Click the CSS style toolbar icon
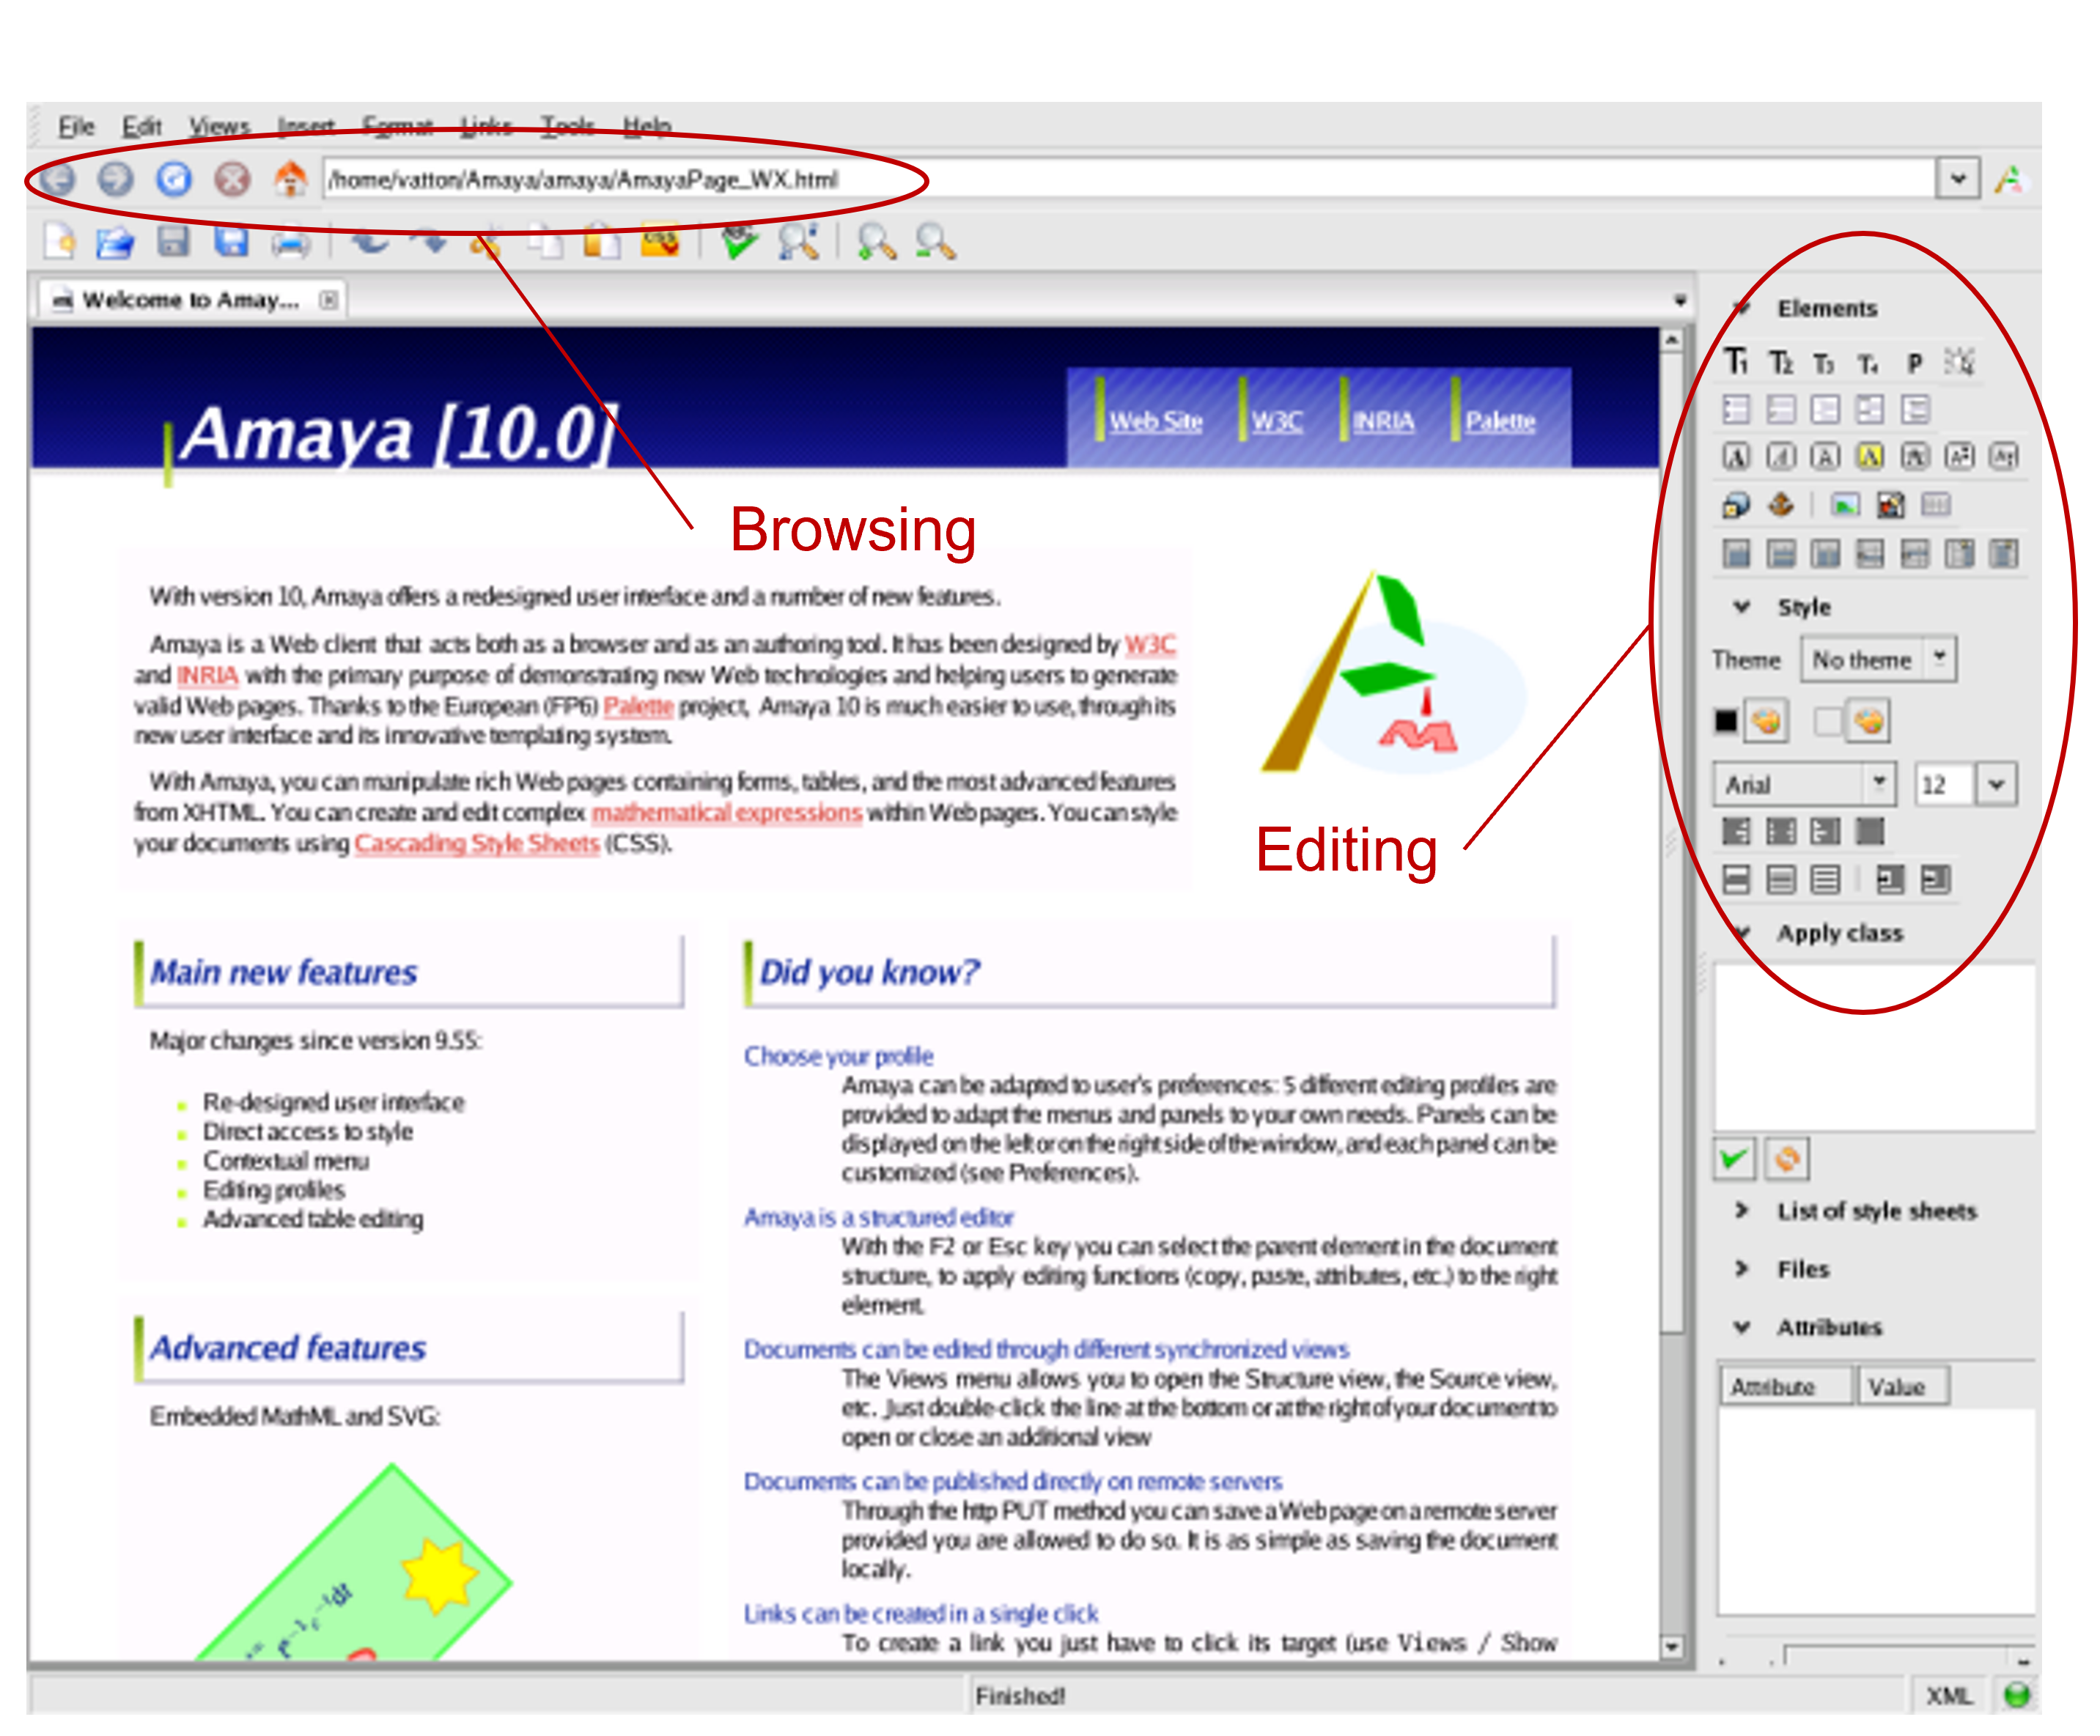The image size is (2100, 1736). [x=660, y=242]
